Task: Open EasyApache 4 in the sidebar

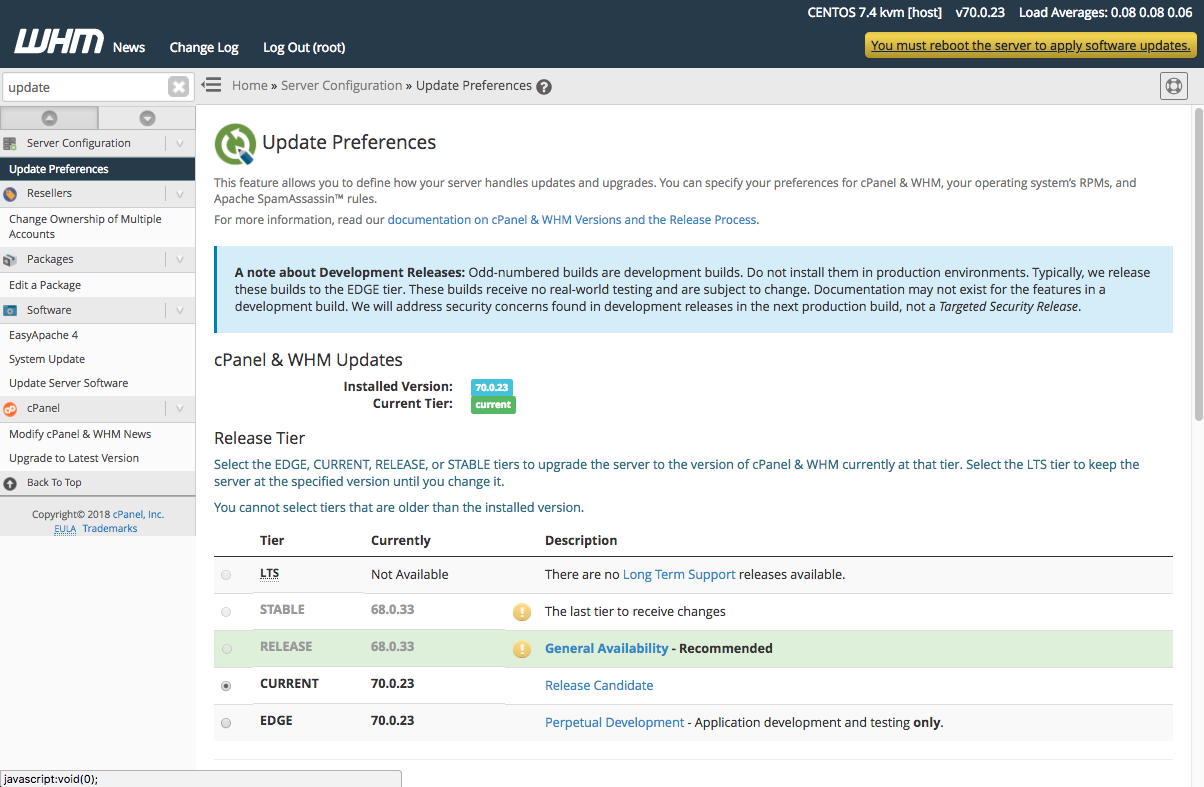Action: pos(43,335)
